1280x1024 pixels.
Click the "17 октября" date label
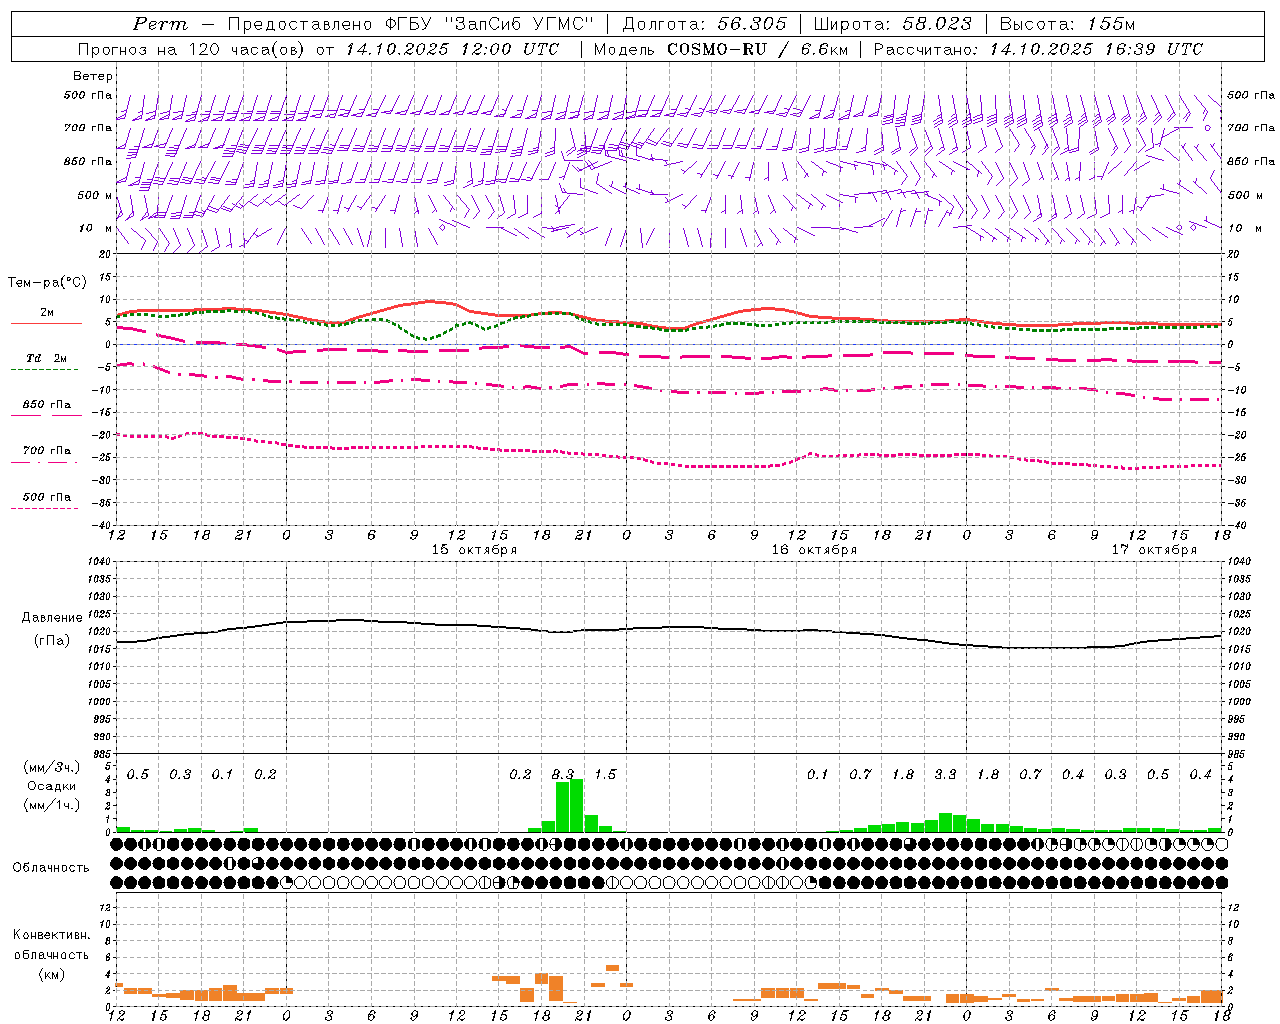coord(1154,550)
